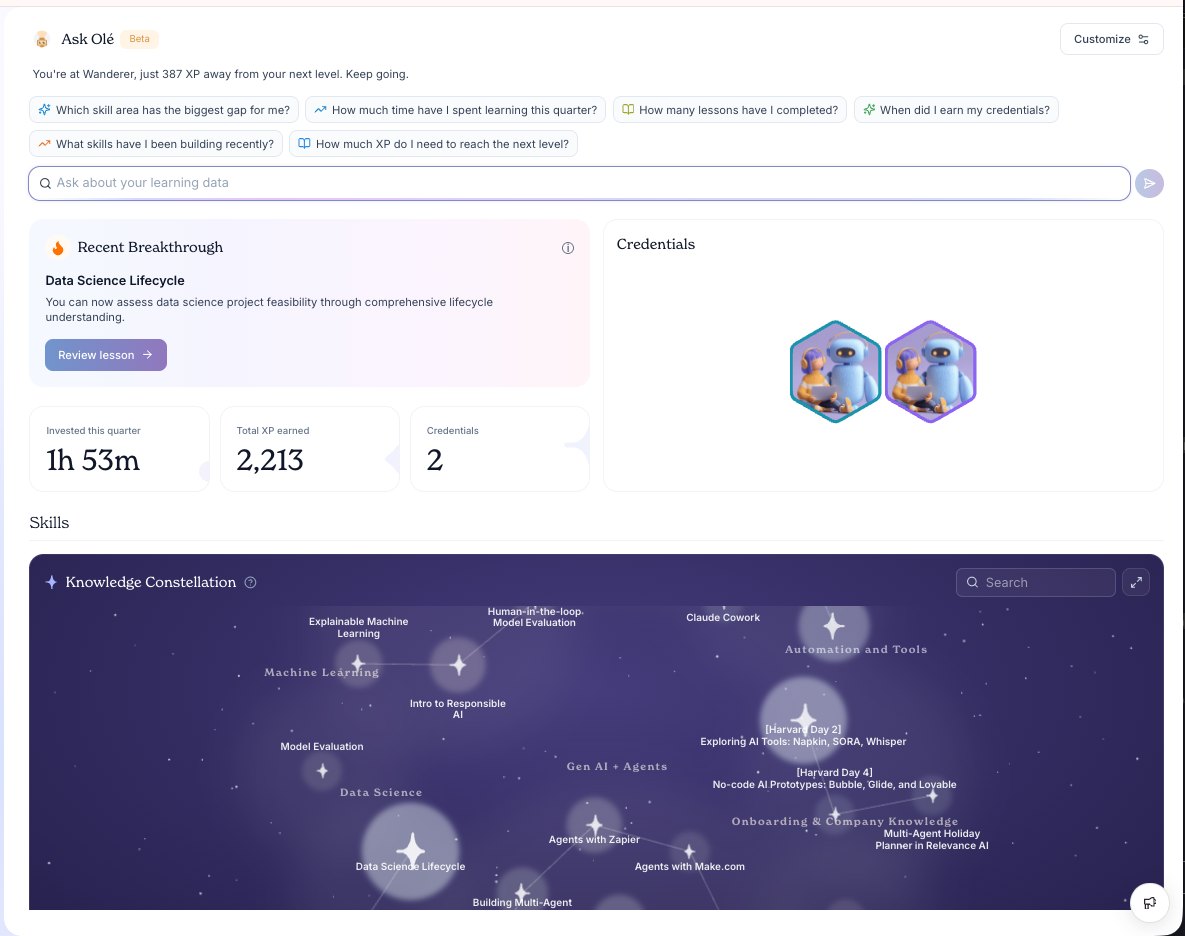
Task: Click 'How much XP do I need' suggestion
Action: pos(433,144)
